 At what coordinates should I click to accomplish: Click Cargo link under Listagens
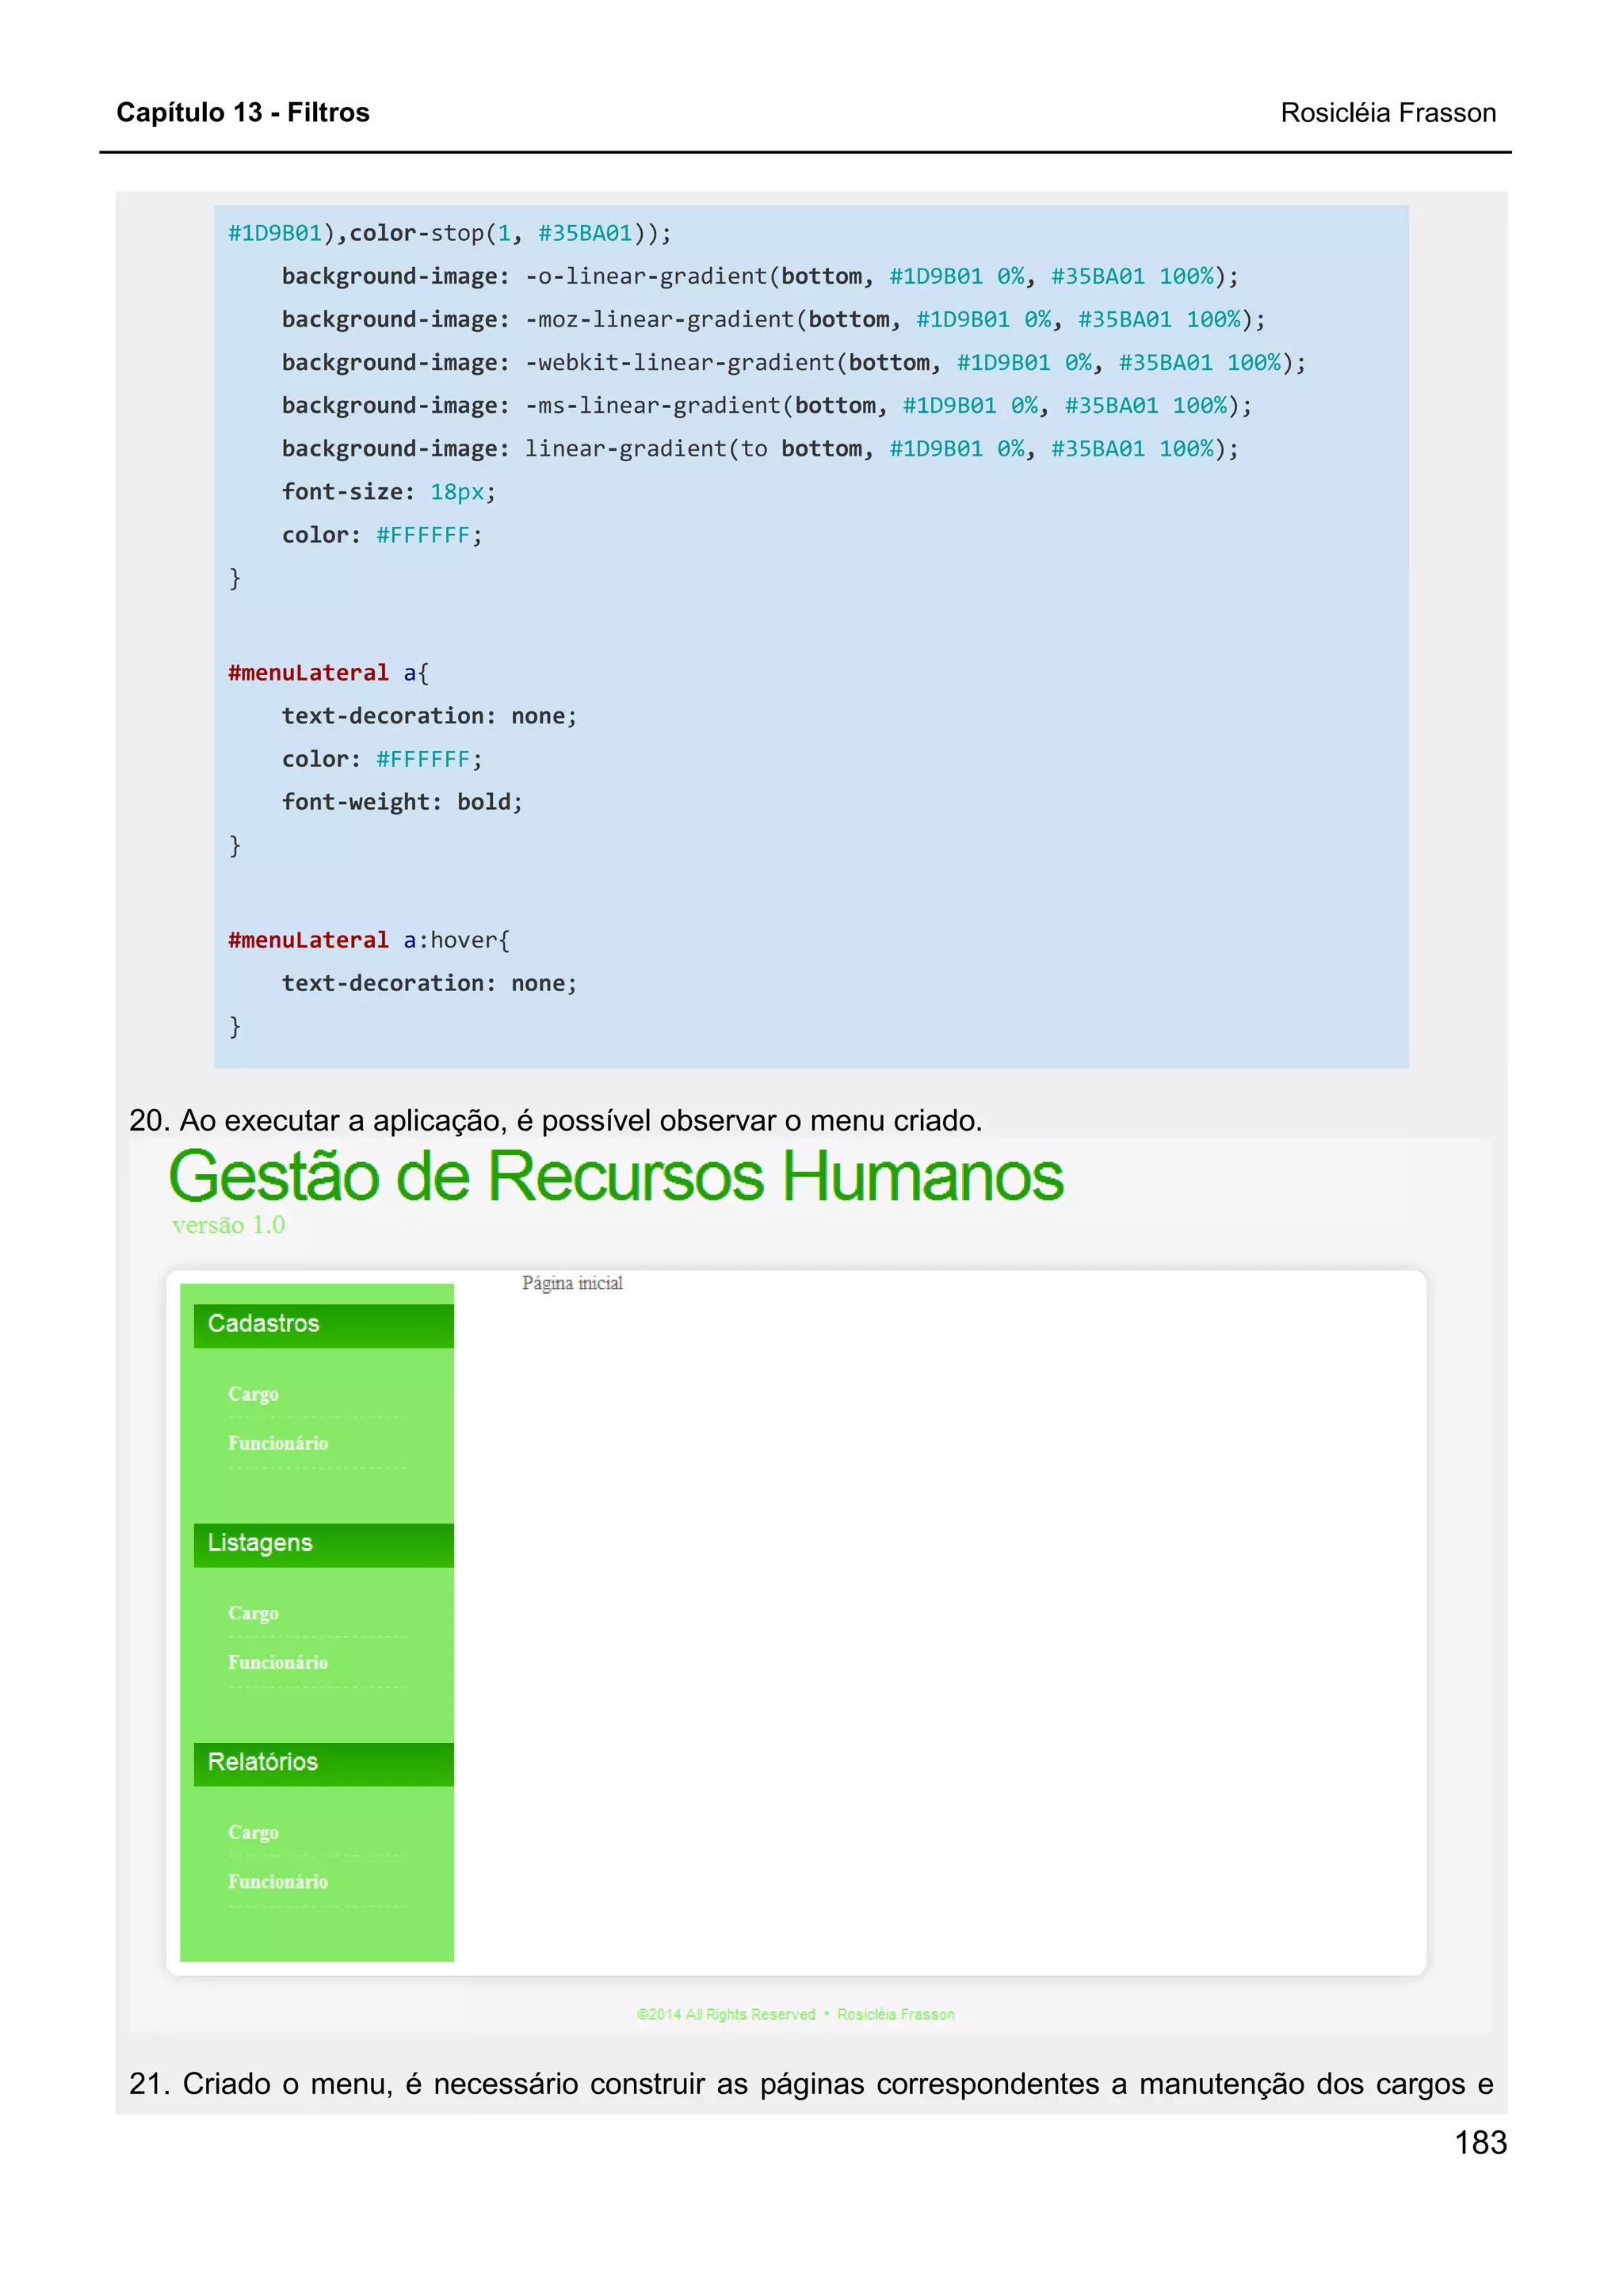click(x=253, y=1613)
